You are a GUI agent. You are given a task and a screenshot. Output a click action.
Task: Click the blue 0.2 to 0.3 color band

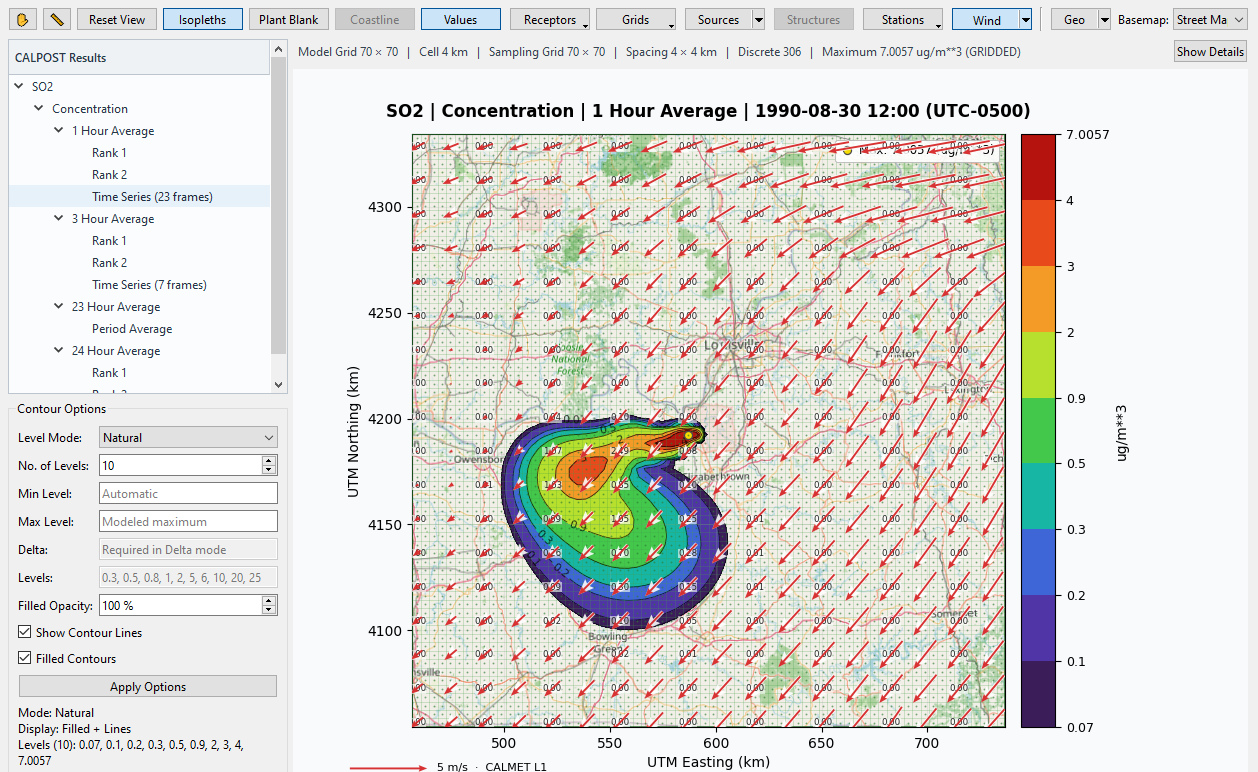(1038, 562)
